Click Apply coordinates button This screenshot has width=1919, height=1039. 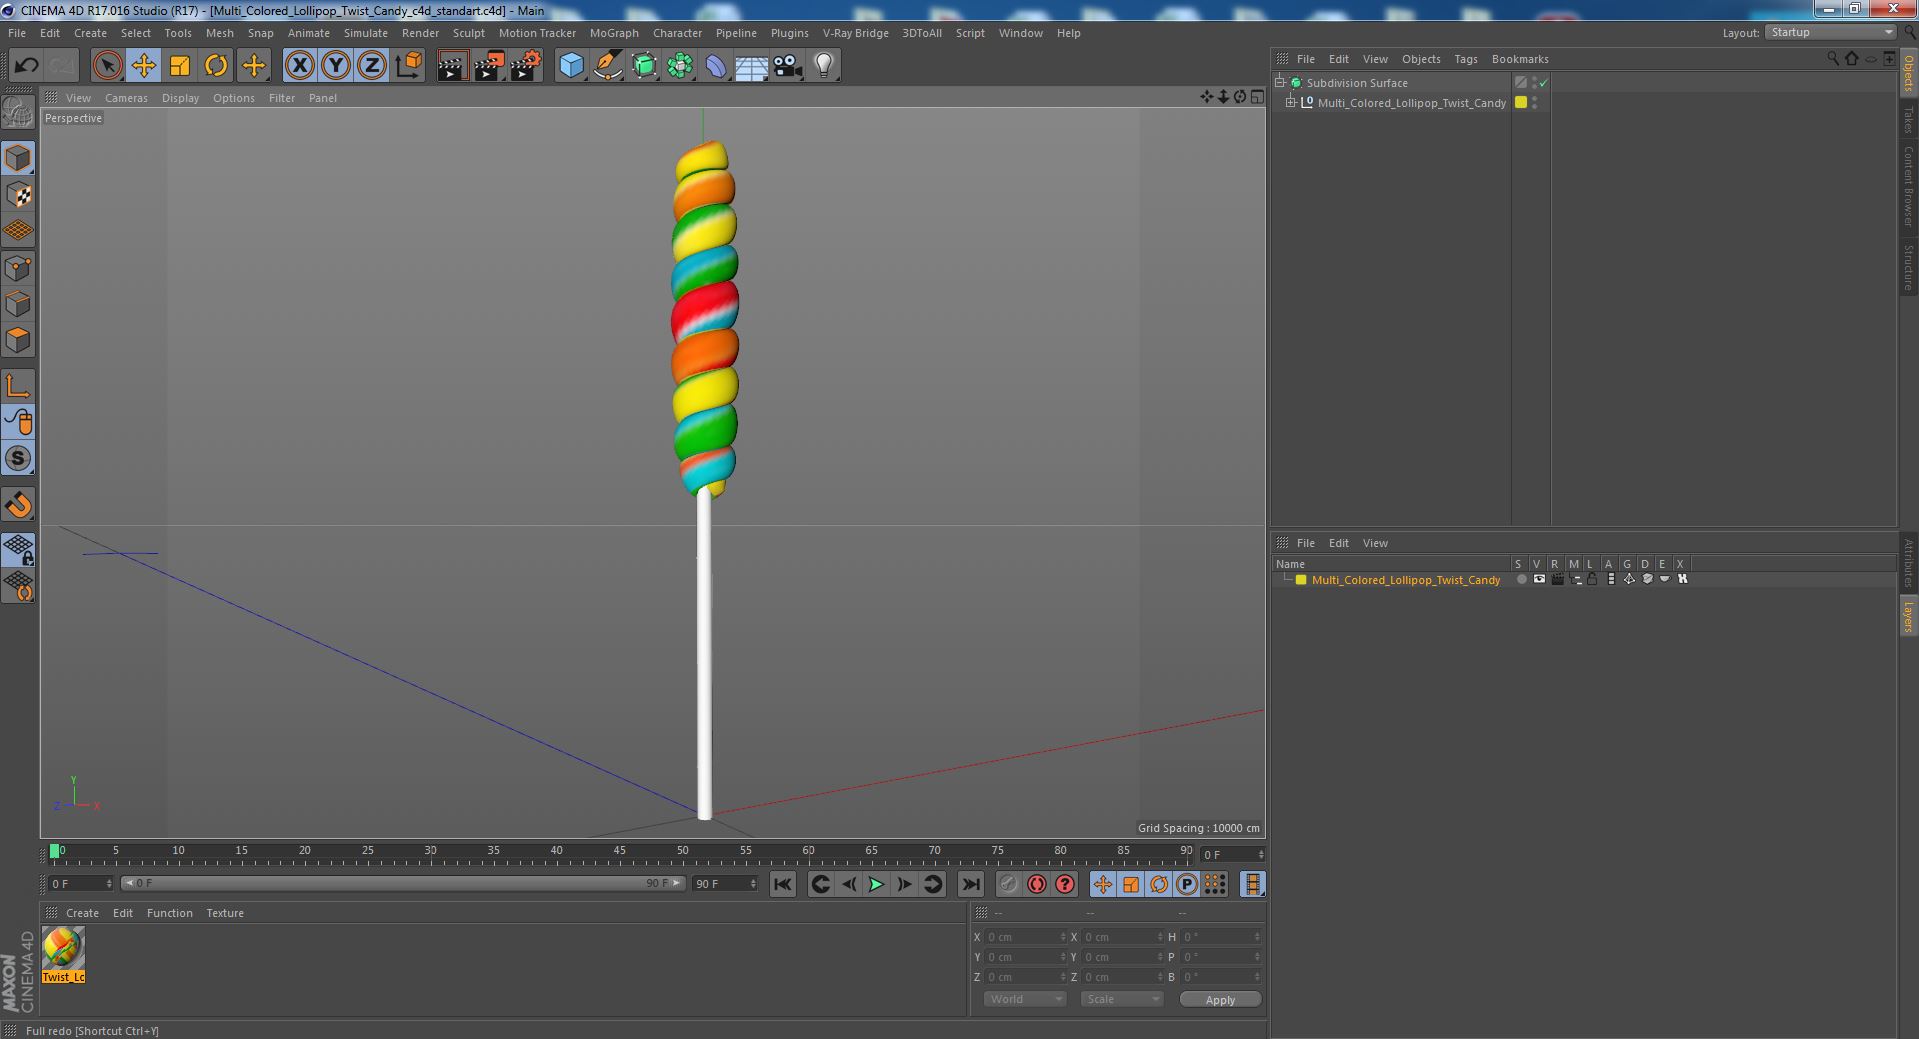click(1220, 1000)
